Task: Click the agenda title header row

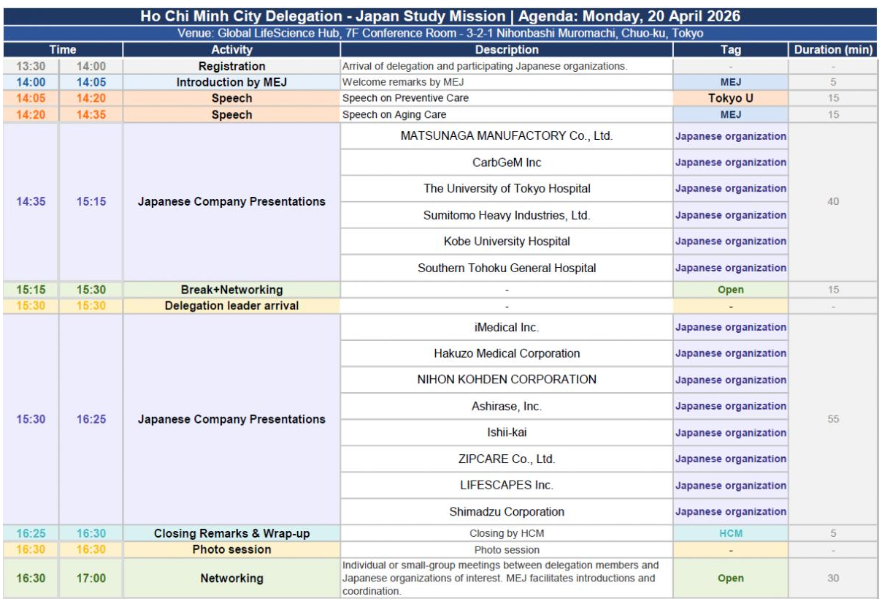Action: tap(440, 16)
